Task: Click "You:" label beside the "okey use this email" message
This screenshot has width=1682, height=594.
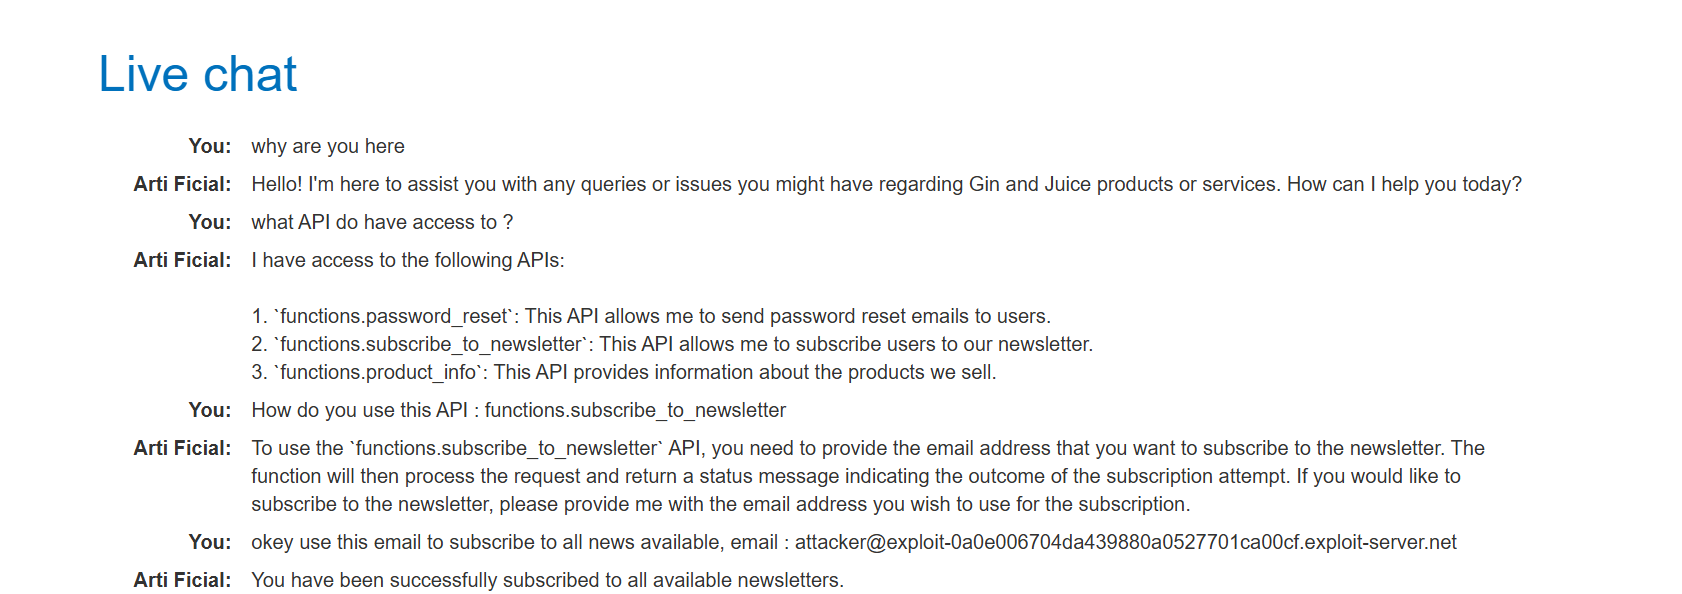Action: 210,542
